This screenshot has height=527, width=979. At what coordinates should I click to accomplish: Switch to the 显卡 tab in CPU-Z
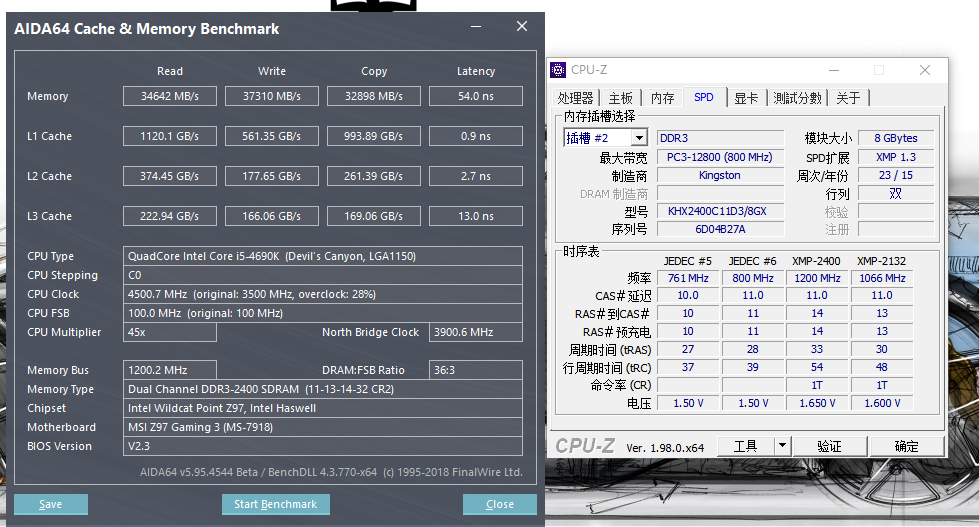click(x=746, y=98)
